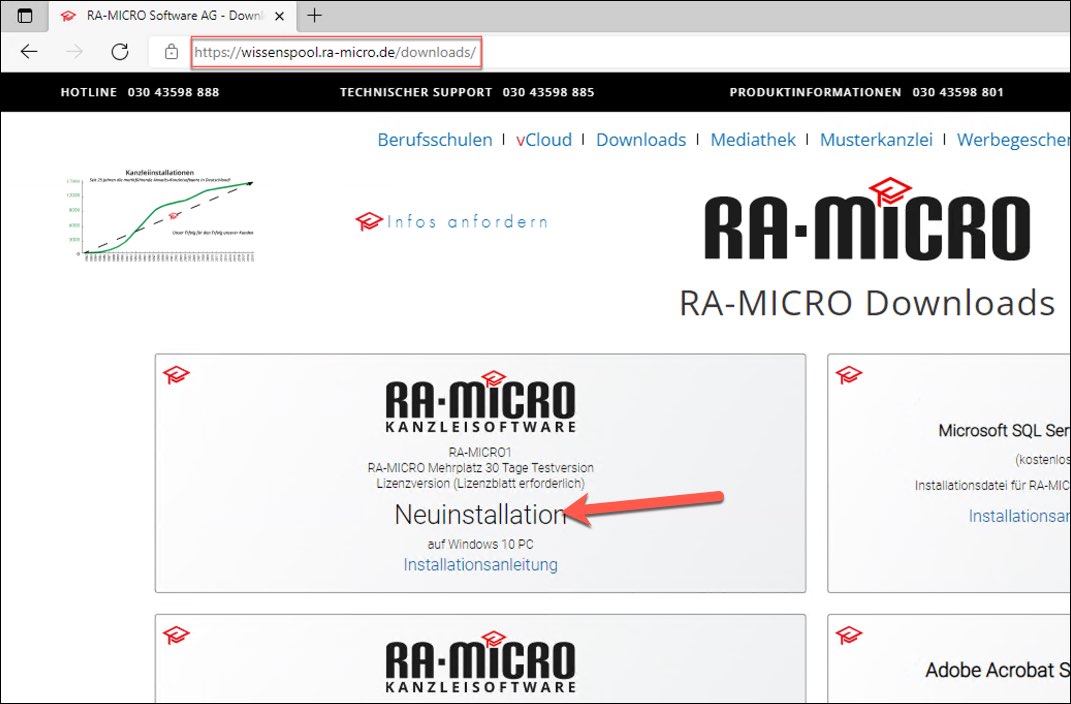
Task: Click Produktinformationen 030 43598 801 text
Action: (867, 92)
